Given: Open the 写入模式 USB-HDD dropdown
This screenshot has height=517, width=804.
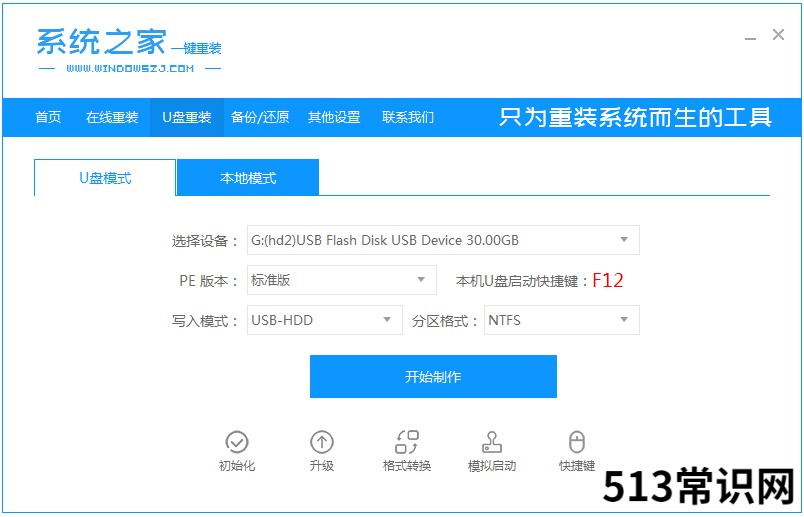Looking at the screenshot, I should [x=325, y=320].
